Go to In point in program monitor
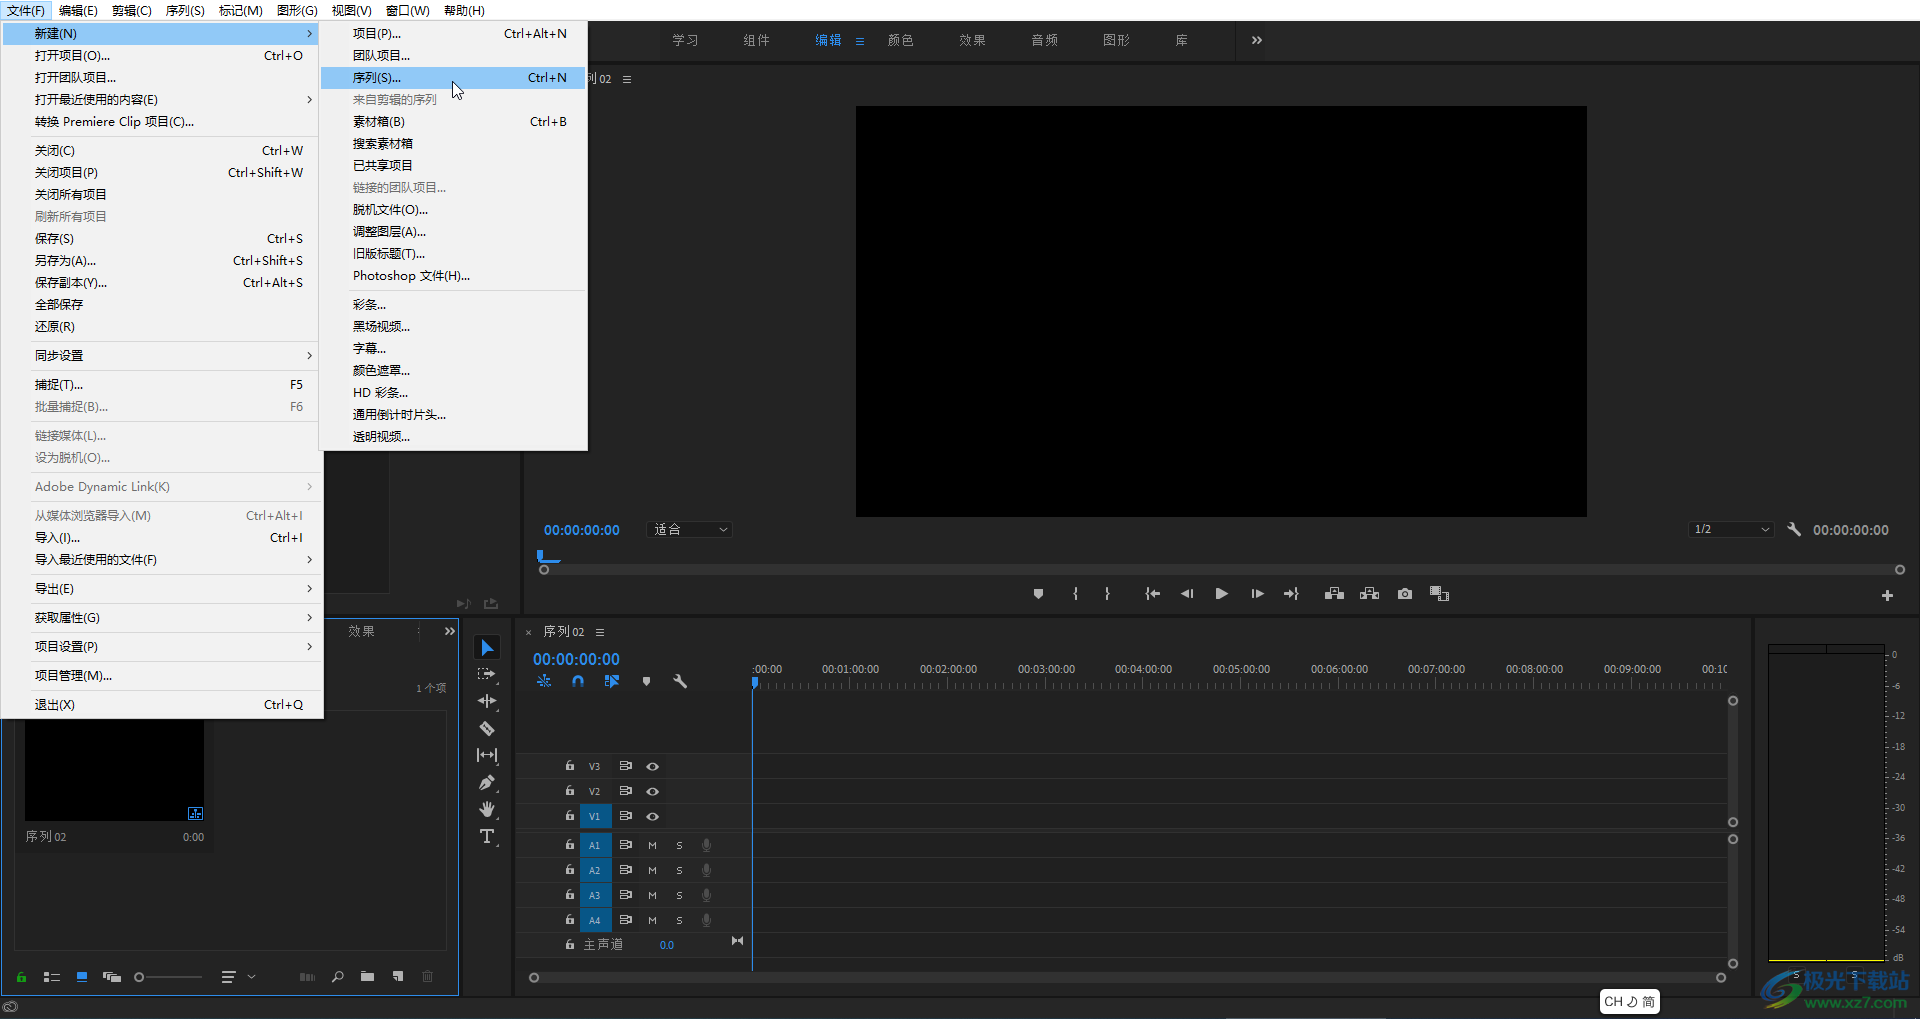This screenshot has width=1920, height=1019. click(x=1152, y=594)
